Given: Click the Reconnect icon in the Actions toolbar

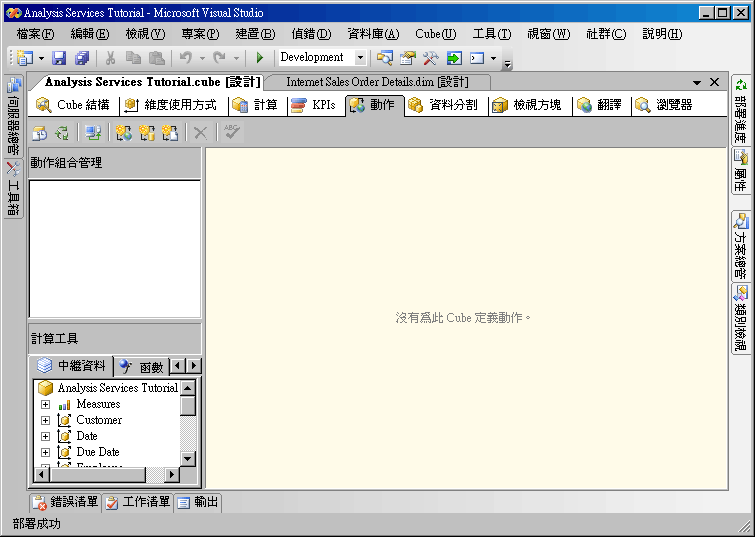Looking at the screenshot, I should click(x=62, y=133).
